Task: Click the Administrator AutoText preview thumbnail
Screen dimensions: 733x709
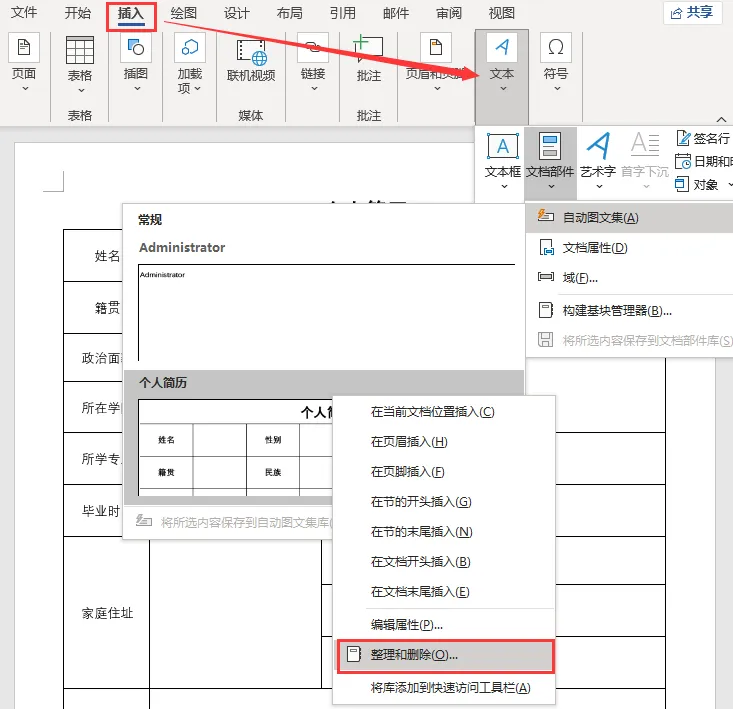Action: click(x=326, y=312)
